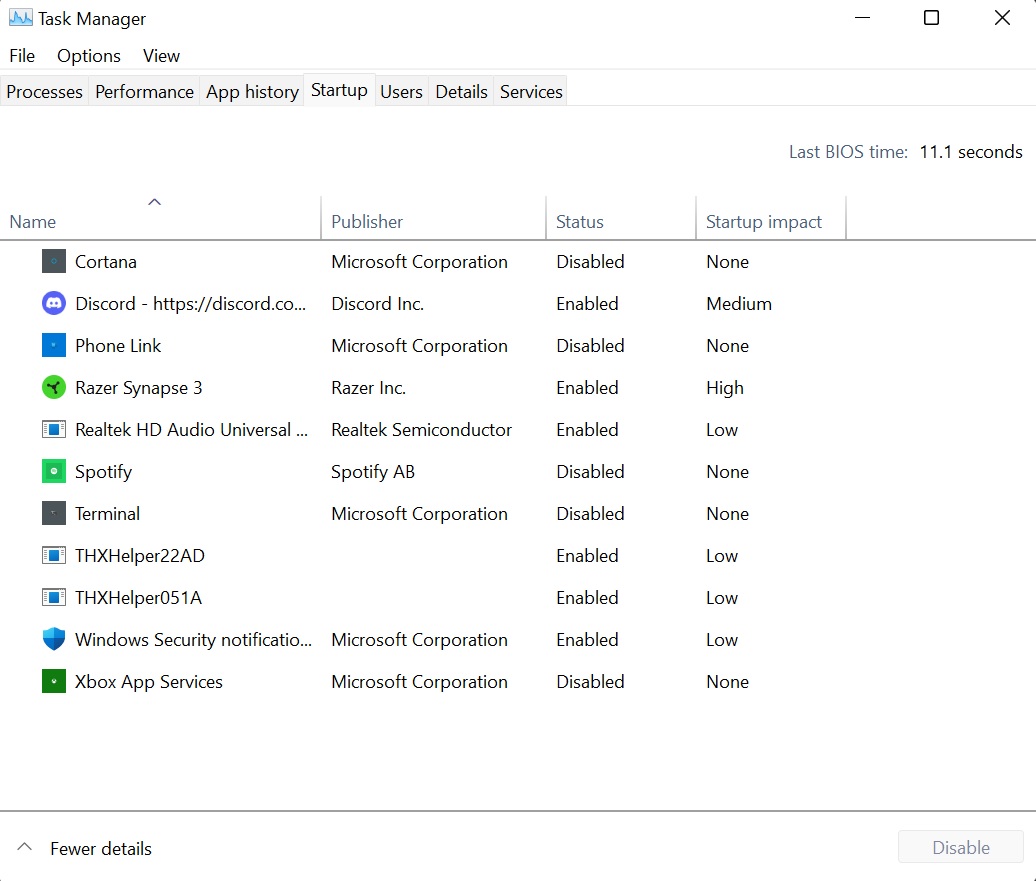Switch to the Performance tab

(144, 92)
